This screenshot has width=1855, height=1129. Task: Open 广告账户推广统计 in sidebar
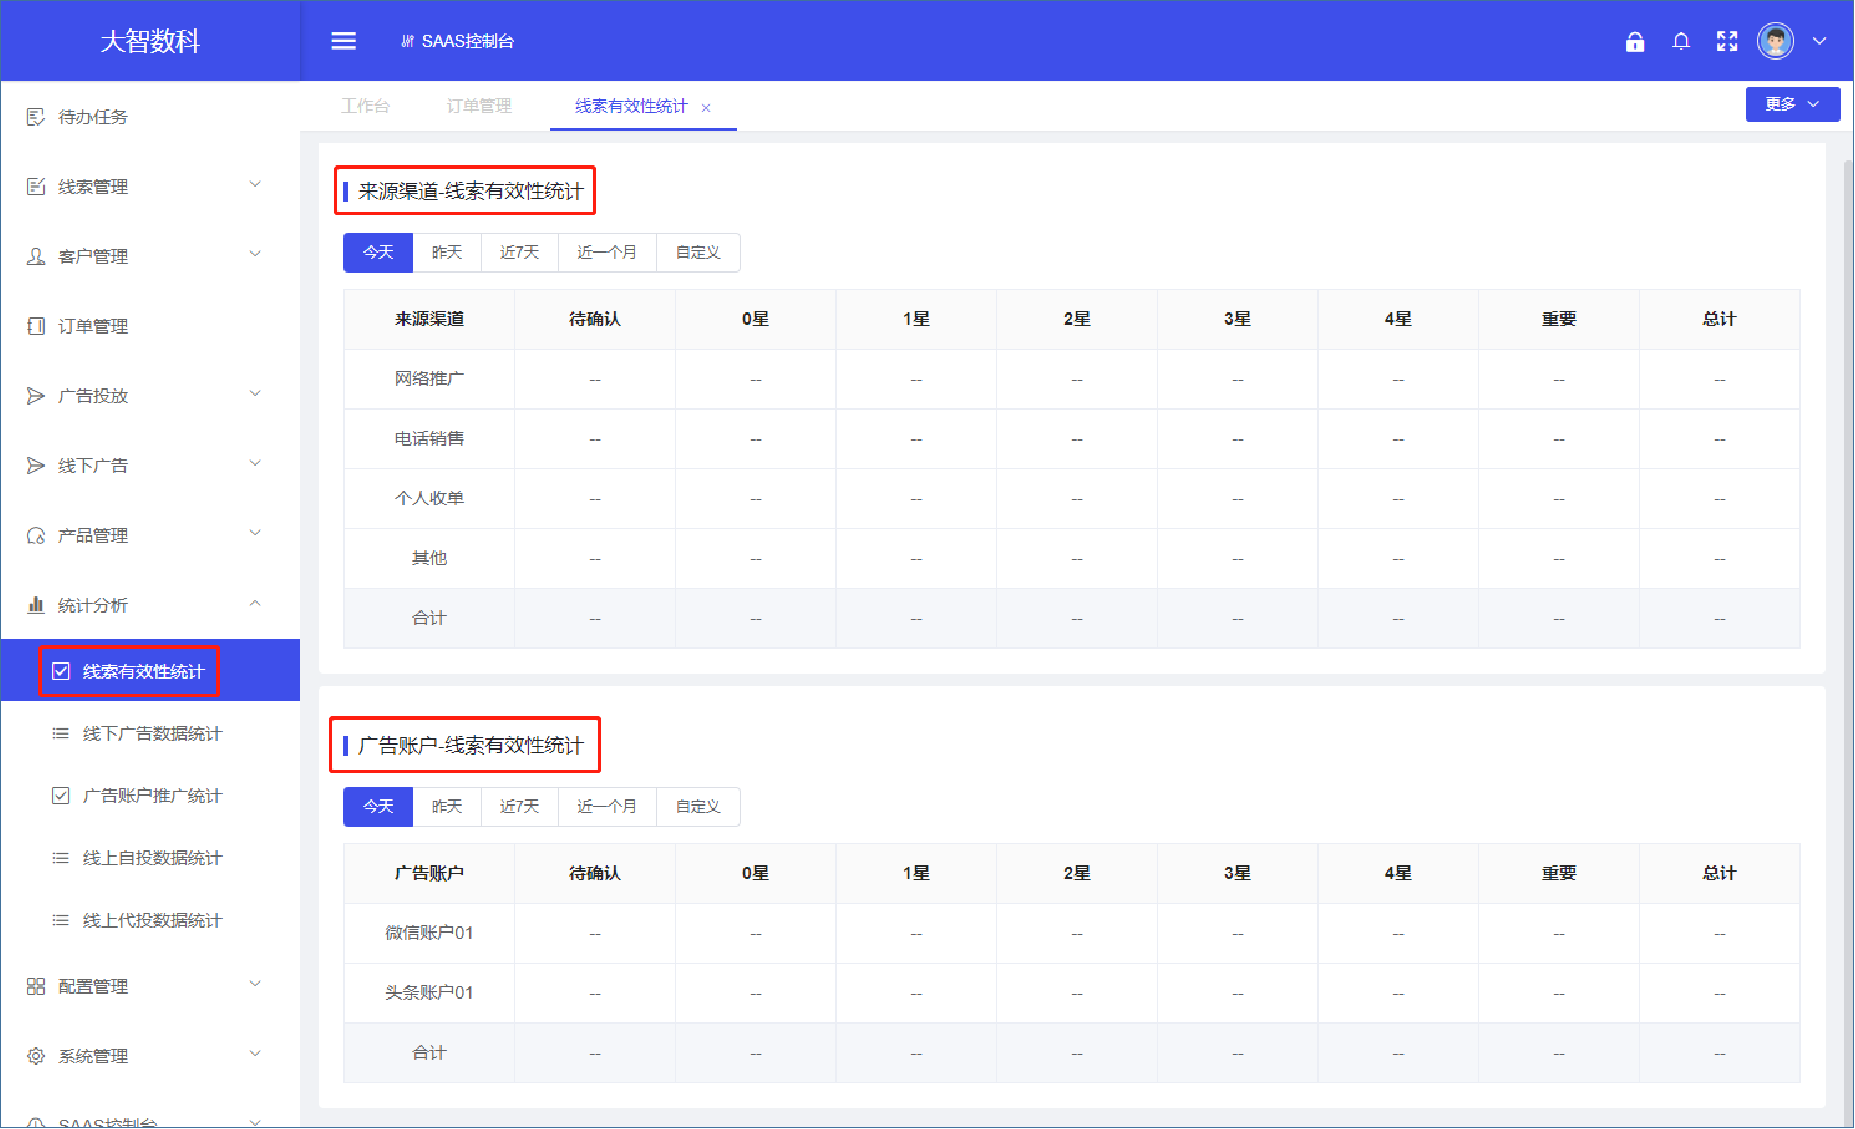[x=151, y=796]
